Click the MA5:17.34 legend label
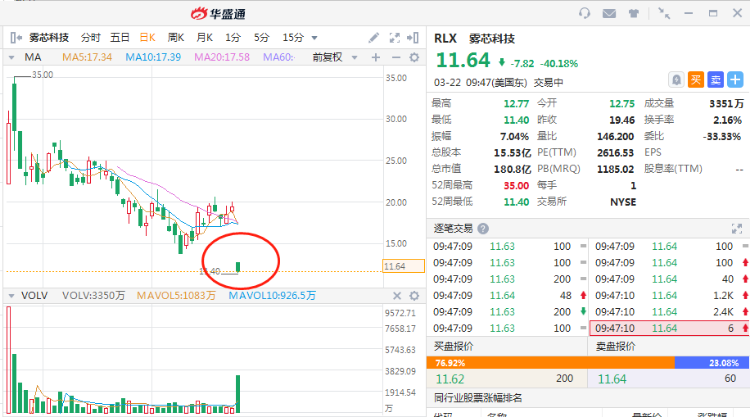Screen dimensions: 750x417 (87, 57)
